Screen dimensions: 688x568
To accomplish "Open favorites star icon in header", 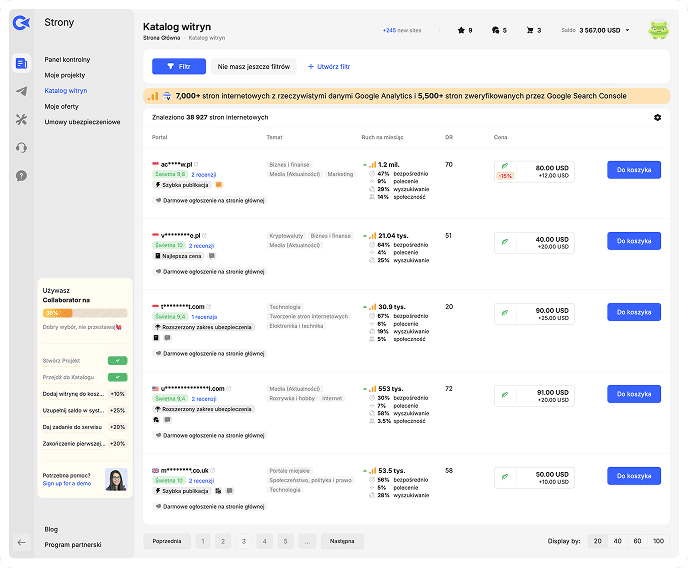I will (x=461, y=30).
